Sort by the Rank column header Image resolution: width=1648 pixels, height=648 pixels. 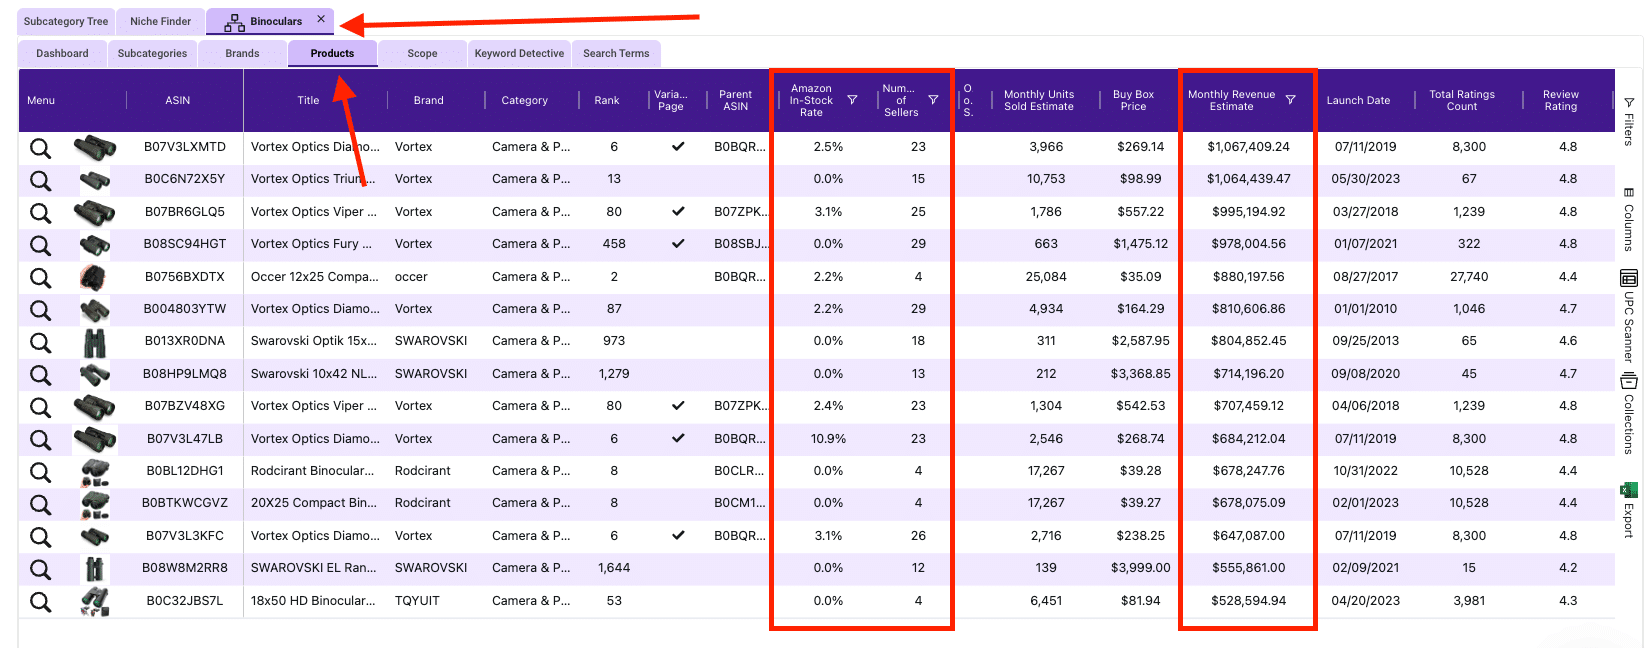tap(607, 100)
